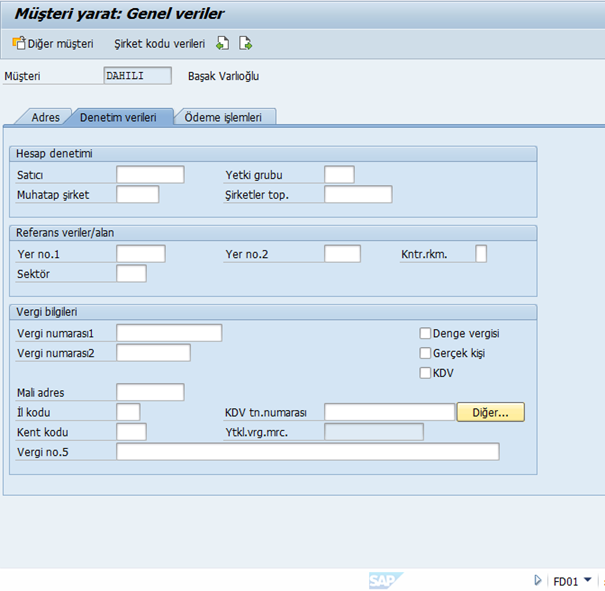Click the Diğer müşteri toolbar icon
Image resolution: width=605 pixels, height=591 pixels.
coord(18,44)
